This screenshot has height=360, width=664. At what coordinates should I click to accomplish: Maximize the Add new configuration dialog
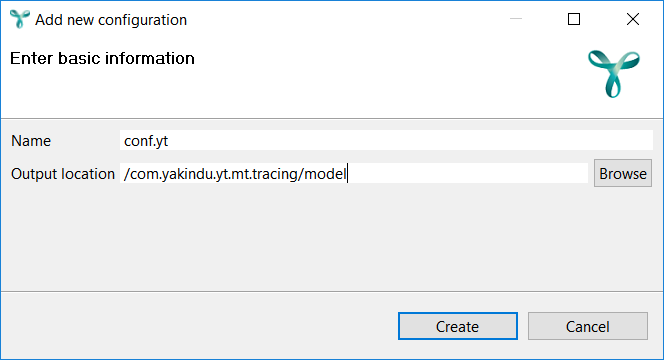pos(574,19)
